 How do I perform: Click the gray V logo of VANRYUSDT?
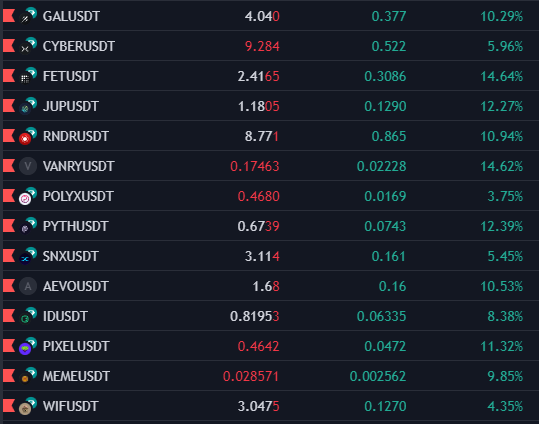pyautogui.click(x=28, y=166)
